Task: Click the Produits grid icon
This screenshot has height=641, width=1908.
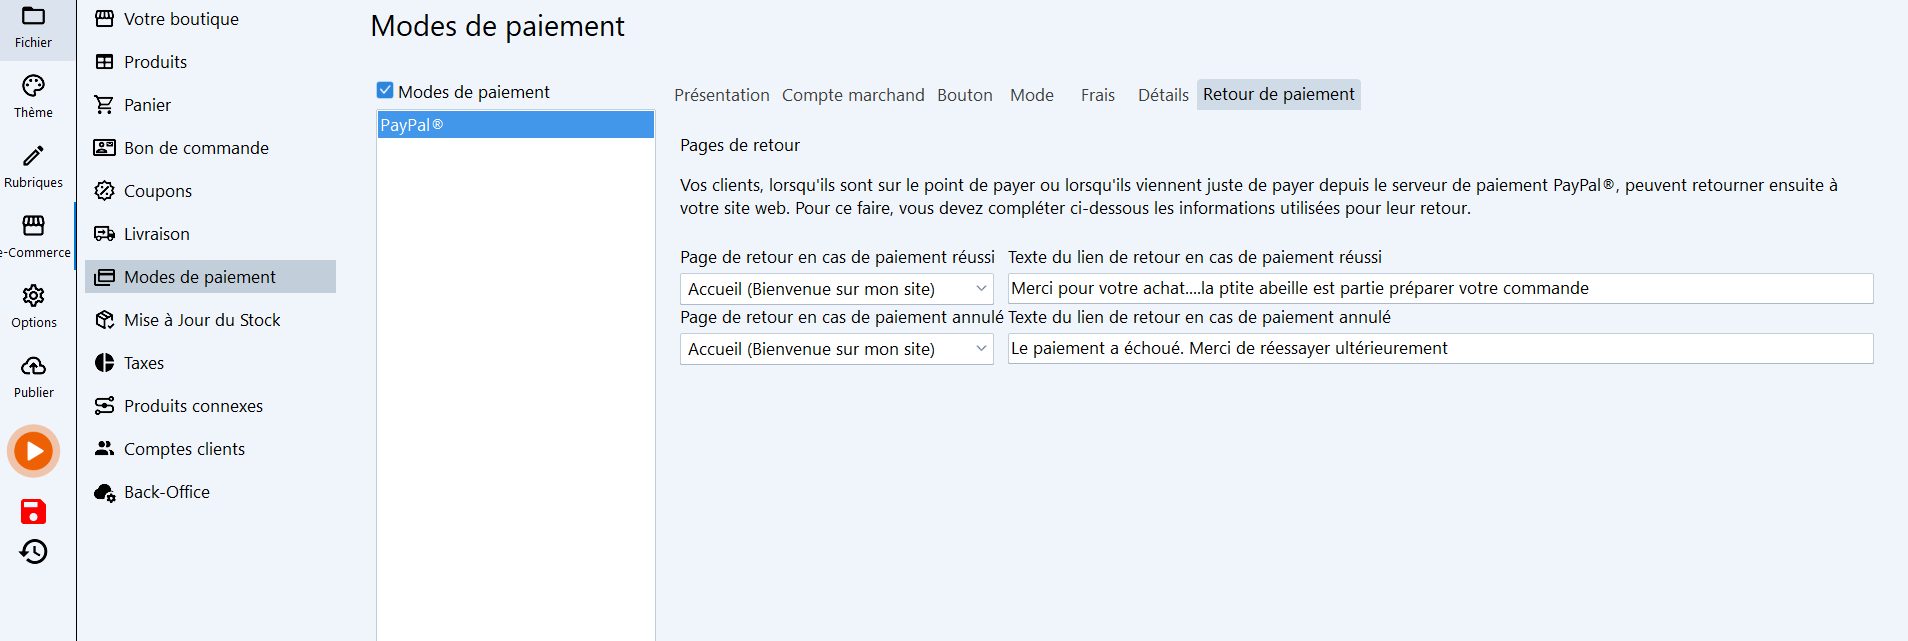Action: click(x=104, y=62)
